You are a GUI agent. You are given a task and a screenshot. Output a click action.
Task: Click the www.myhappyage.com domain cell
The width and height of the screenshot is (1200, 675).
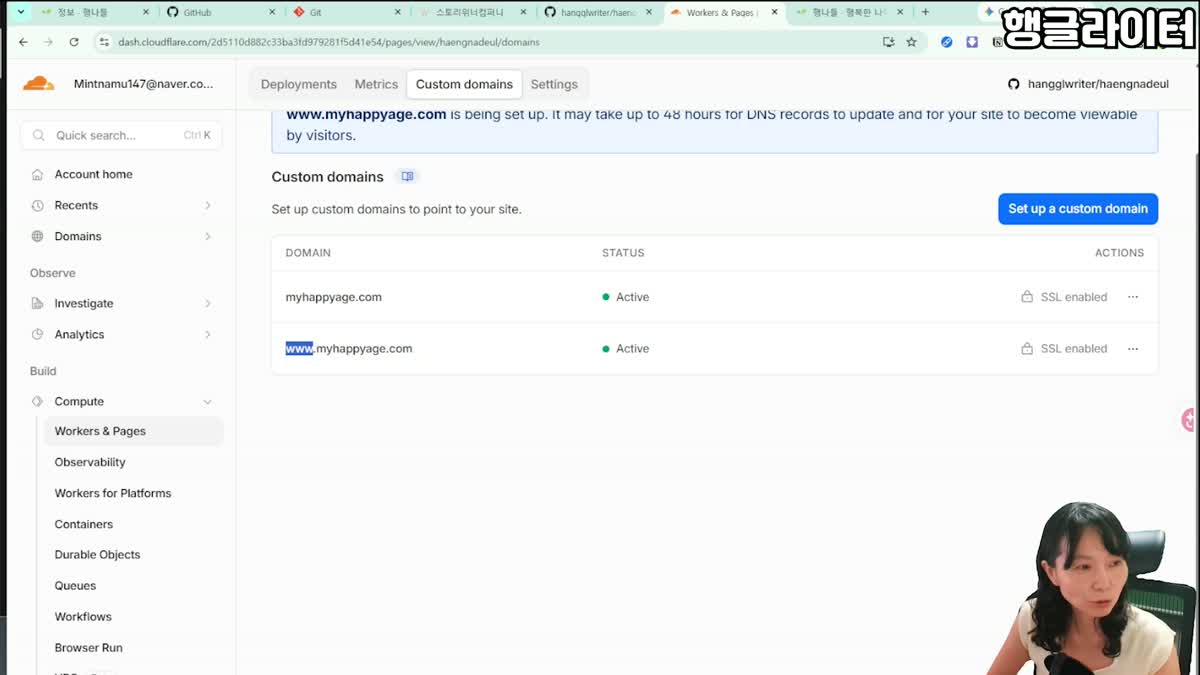[x=348, y=349]
